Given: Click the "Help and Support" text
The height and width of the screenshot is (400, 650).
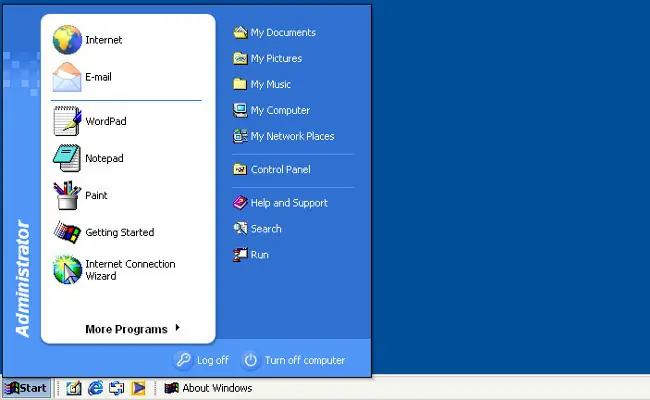Looking at the screenshot, I should click(289, 203).
